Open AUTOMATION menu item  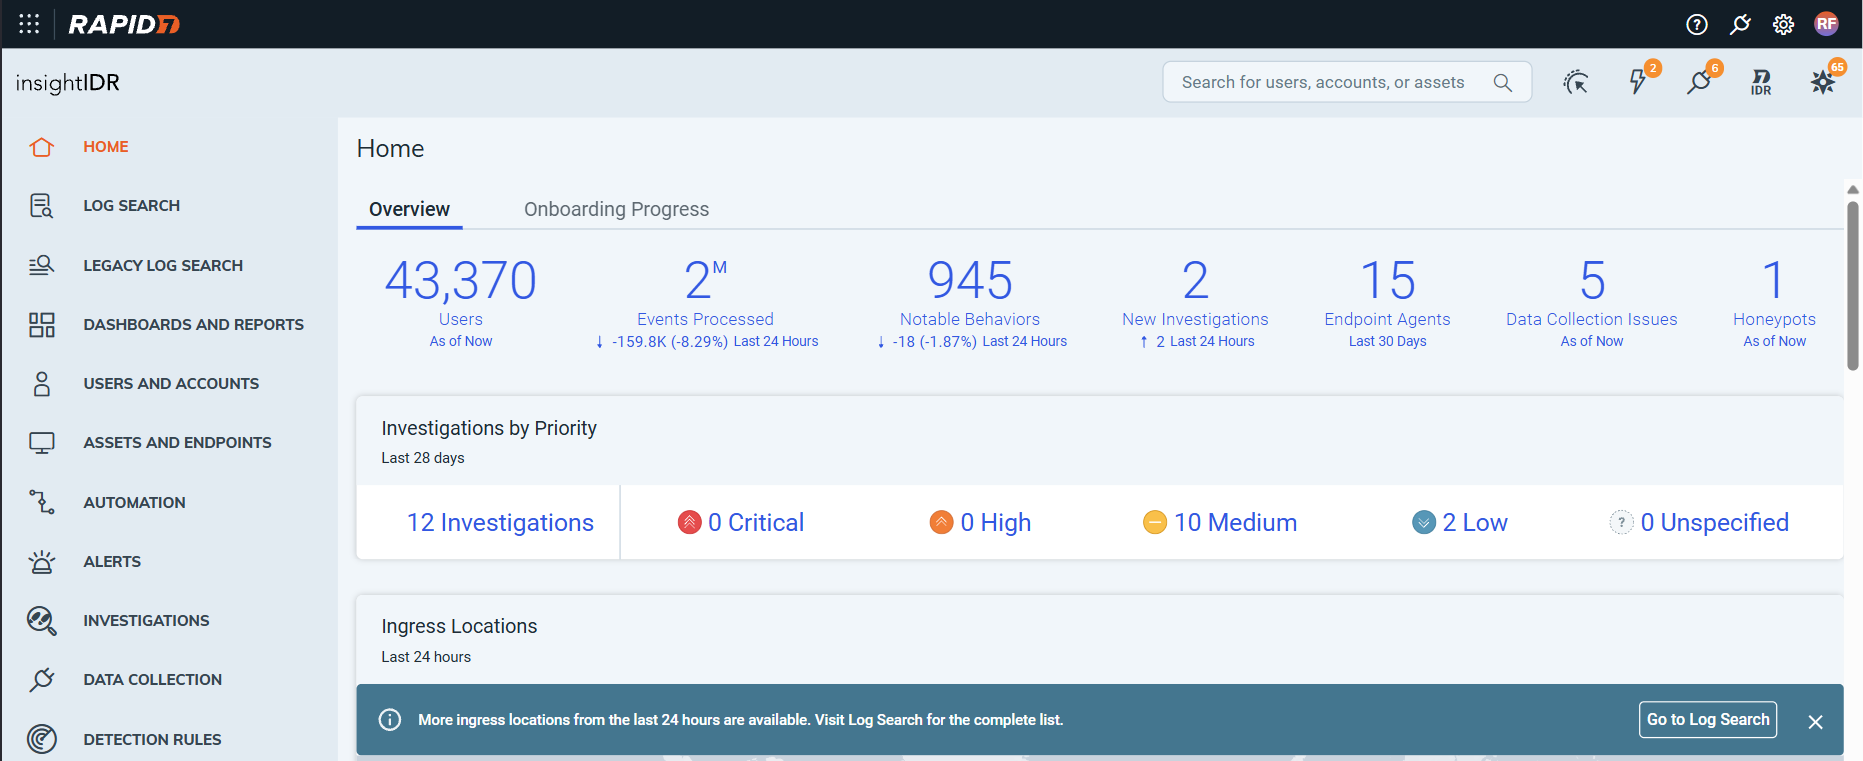tap(135, 503)
